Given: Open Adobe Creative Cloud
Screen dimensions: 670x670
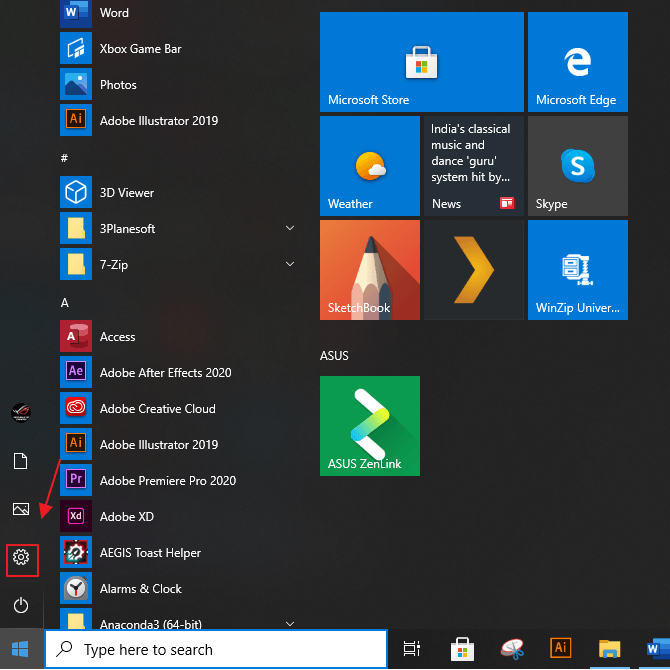Looking at the screenshot, I should (177, 408).
